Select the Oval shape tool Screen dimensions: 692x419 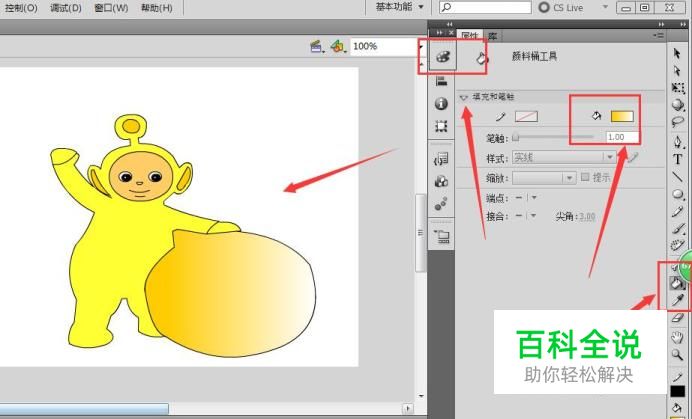(x=677, y=194)
